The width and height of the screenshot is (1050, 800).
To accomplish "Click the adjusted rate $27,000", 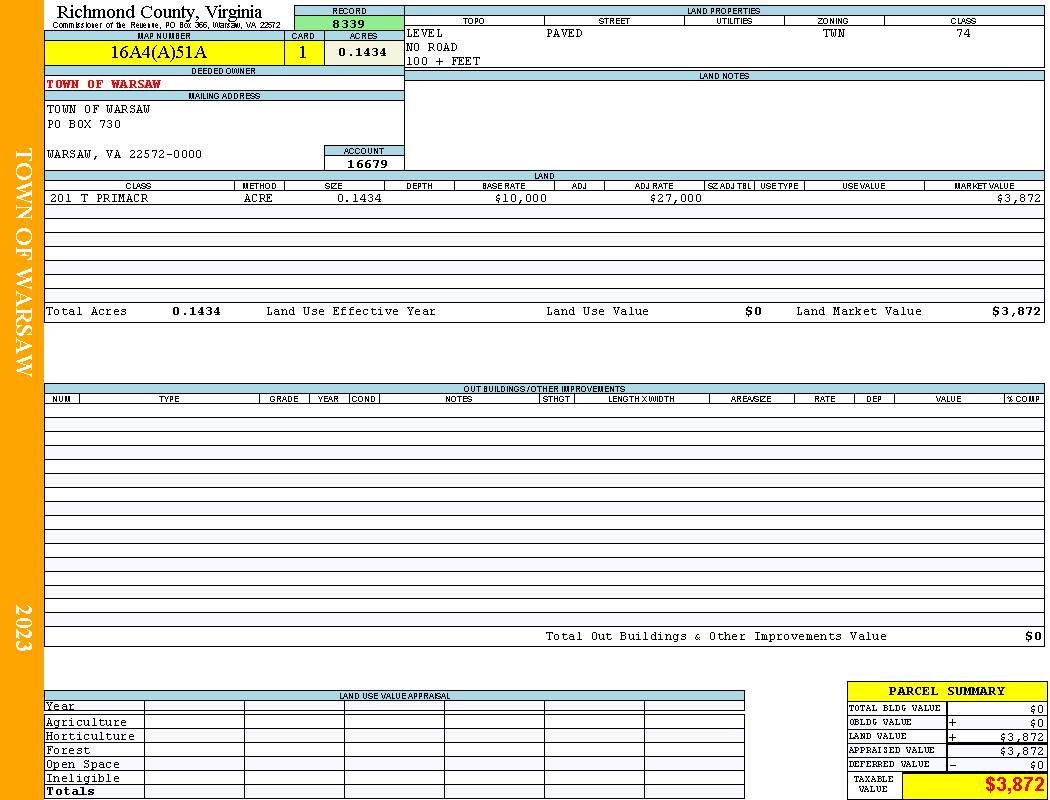I will coord(676,198).
